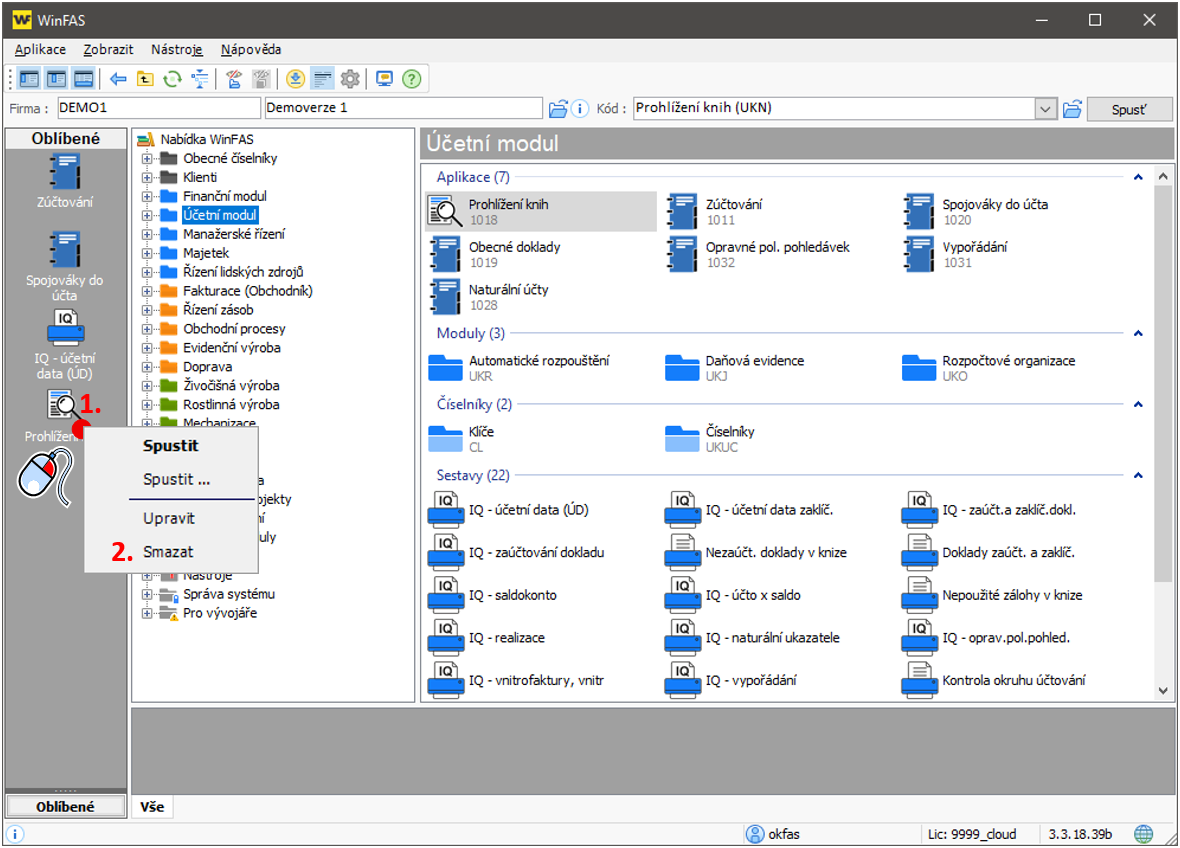This screenshot has height=848, width=1180.
Task: Switch to the Vše tab
Action: pos(152,806)
